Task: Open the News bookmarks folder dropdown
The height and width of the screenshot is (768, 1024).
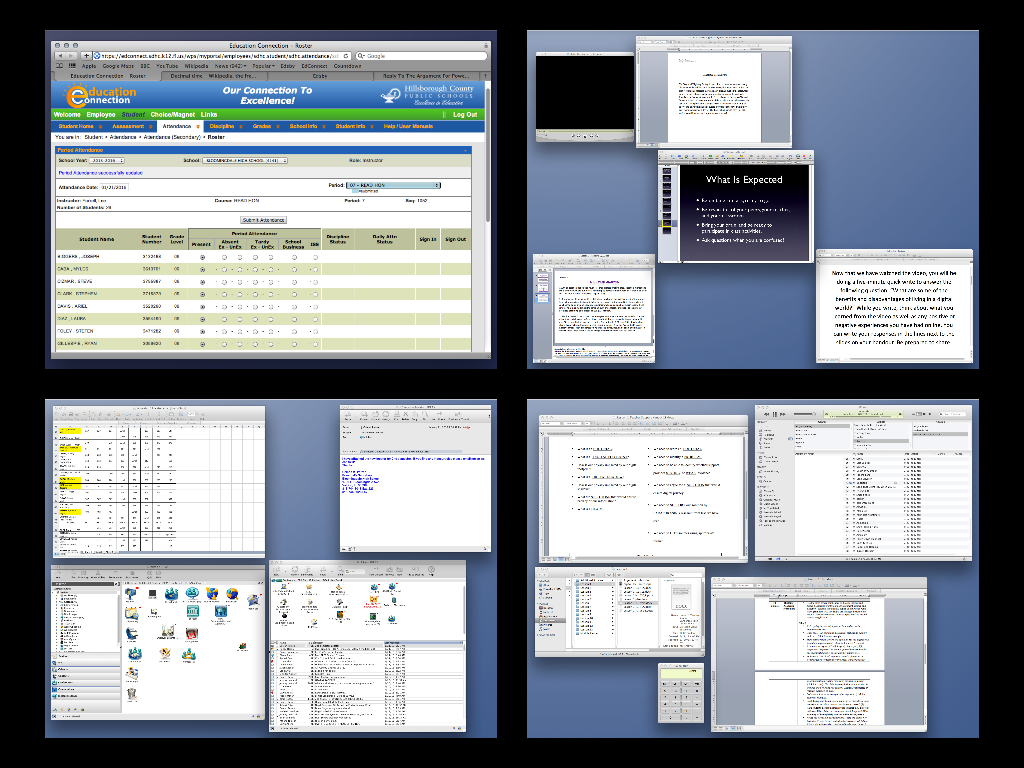Action: (x=231, y=66)
